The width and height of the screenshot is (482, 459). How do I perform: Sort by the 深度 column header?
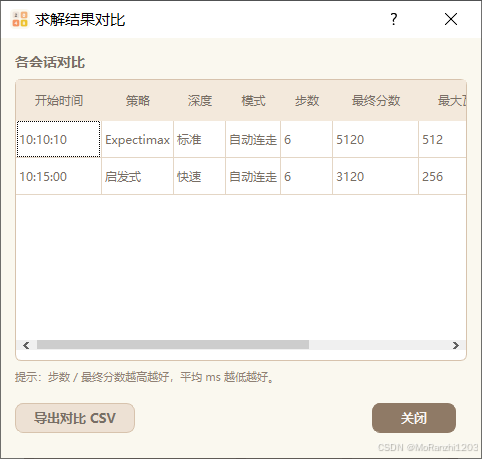[x=199, y=100]
